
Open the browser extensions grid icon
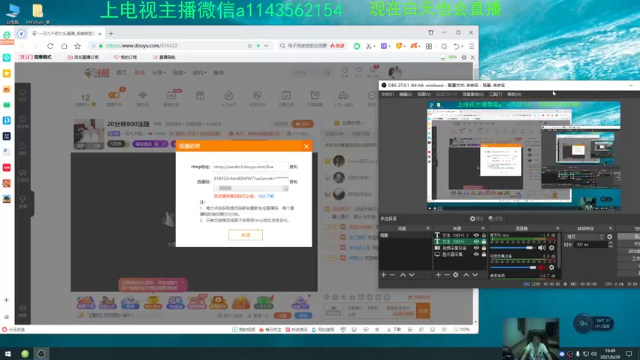pyautogui.click(x=429, y=46)
